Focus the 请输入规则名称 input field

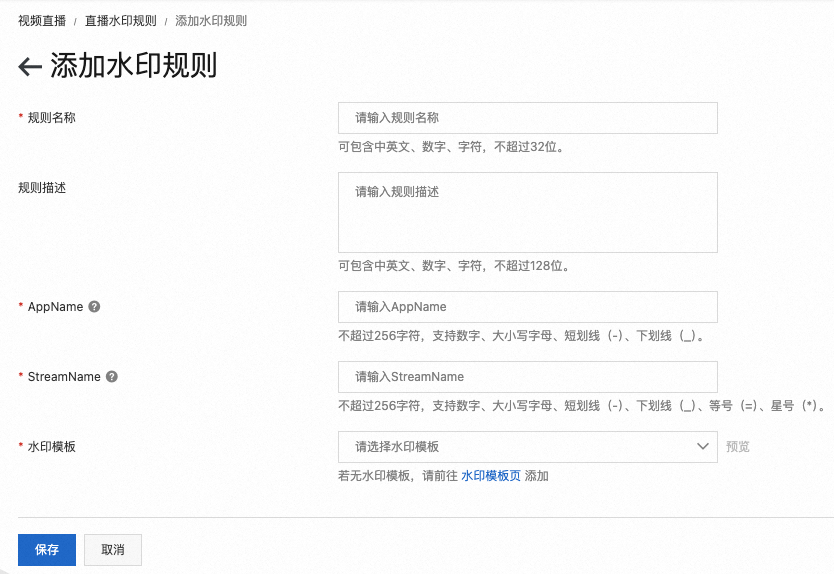pyautogui.click(x=528, y=118)
